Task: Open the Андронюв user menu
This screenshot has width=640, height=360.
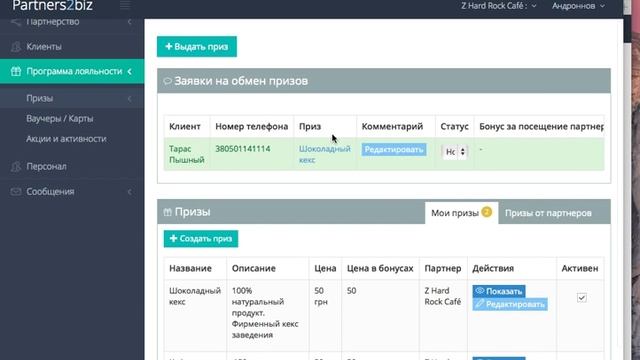Action: coord(578,6)
